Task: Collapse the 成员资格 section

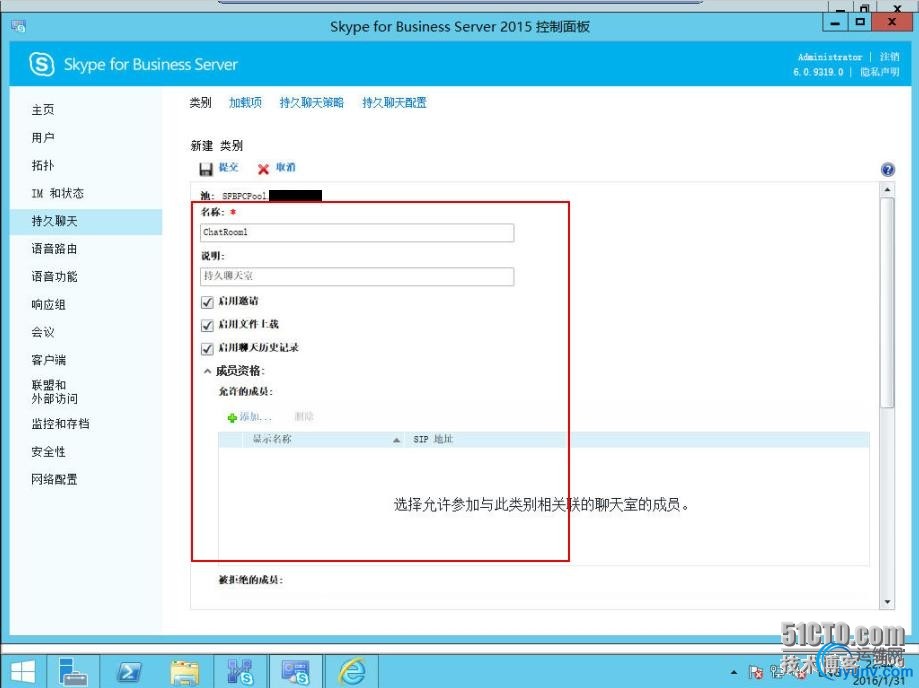Action: click(x=207, y=371)
